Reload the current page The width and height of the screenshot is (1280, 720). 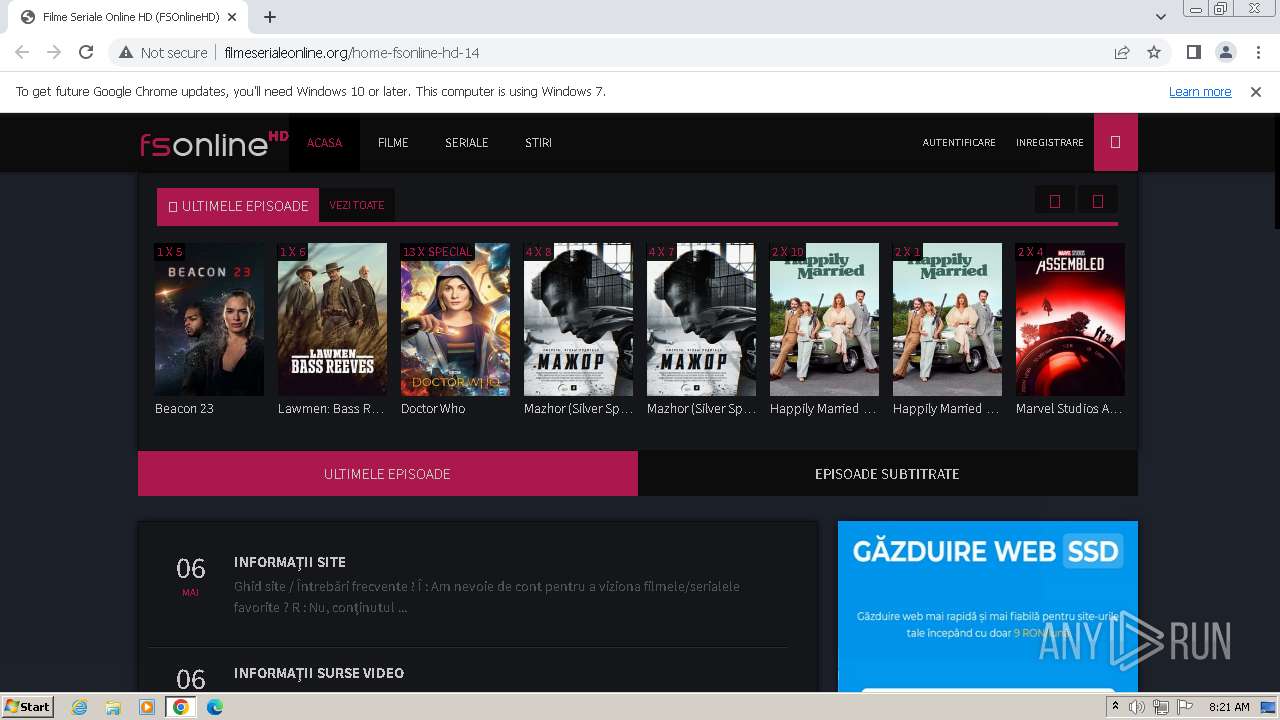(x=86, y=52)
